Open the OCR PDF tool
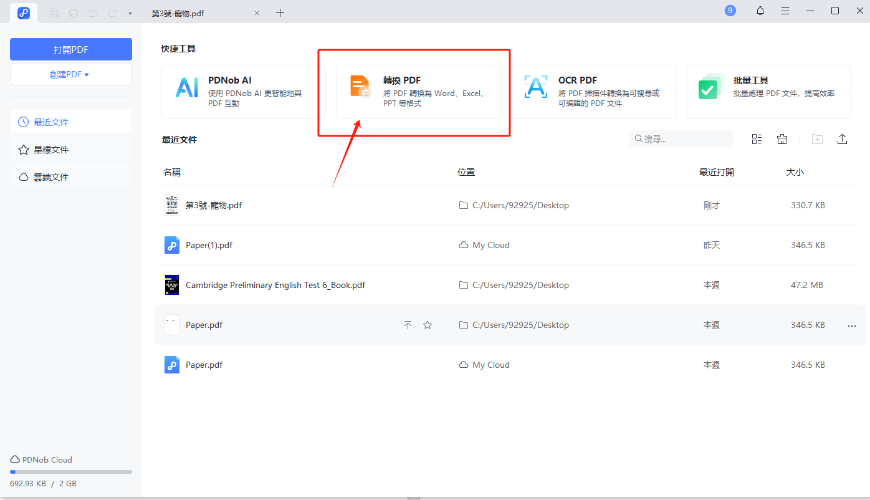The width and height of the screenshot is (870, 500). coord(595,91)
